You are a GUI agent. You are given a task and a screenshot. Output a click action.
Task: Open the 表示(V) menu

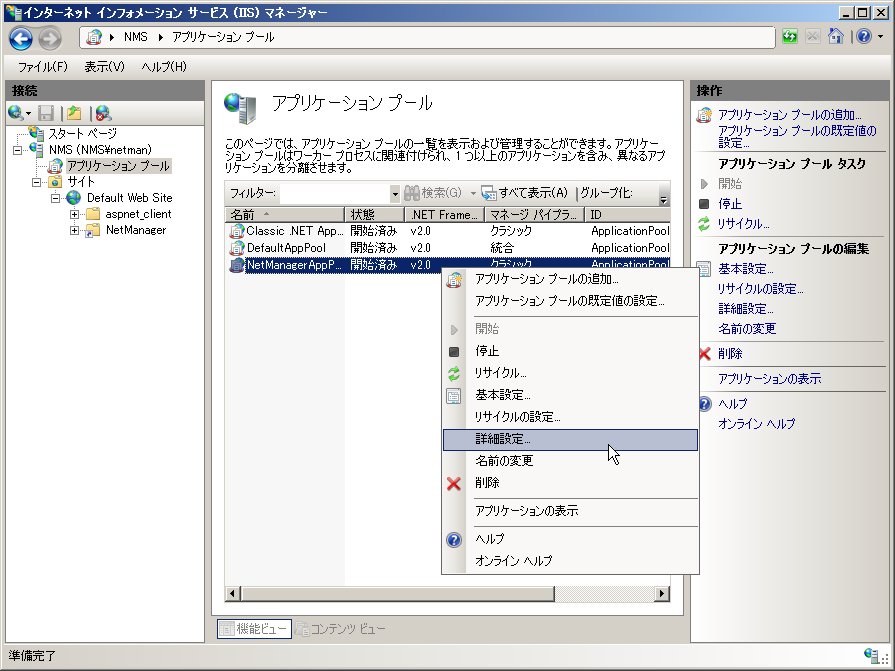104,67
